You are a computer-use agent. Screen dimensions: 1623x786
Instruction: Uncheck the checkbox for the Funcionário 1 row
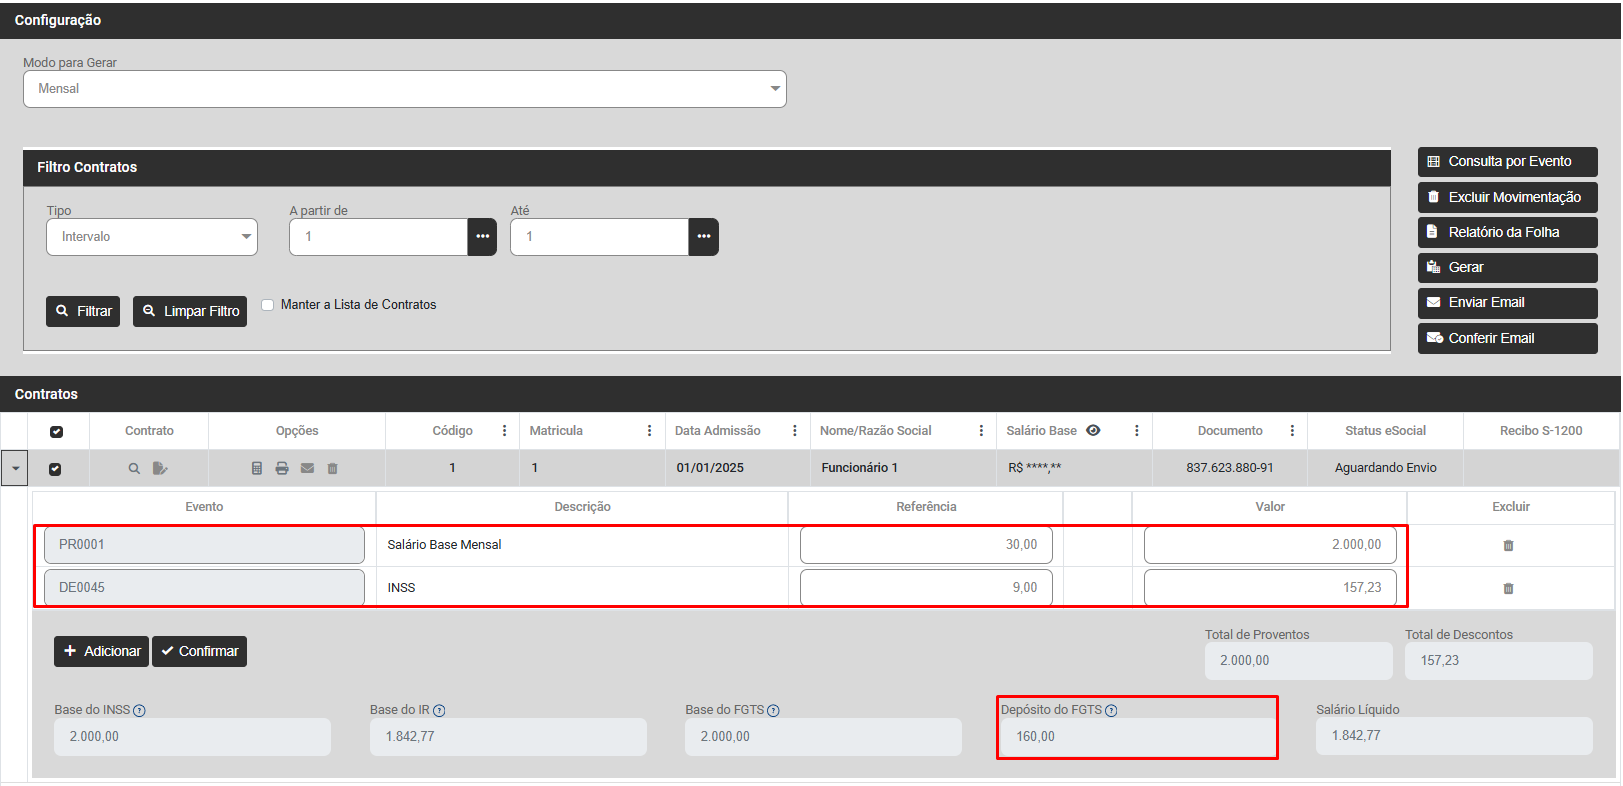55,469
